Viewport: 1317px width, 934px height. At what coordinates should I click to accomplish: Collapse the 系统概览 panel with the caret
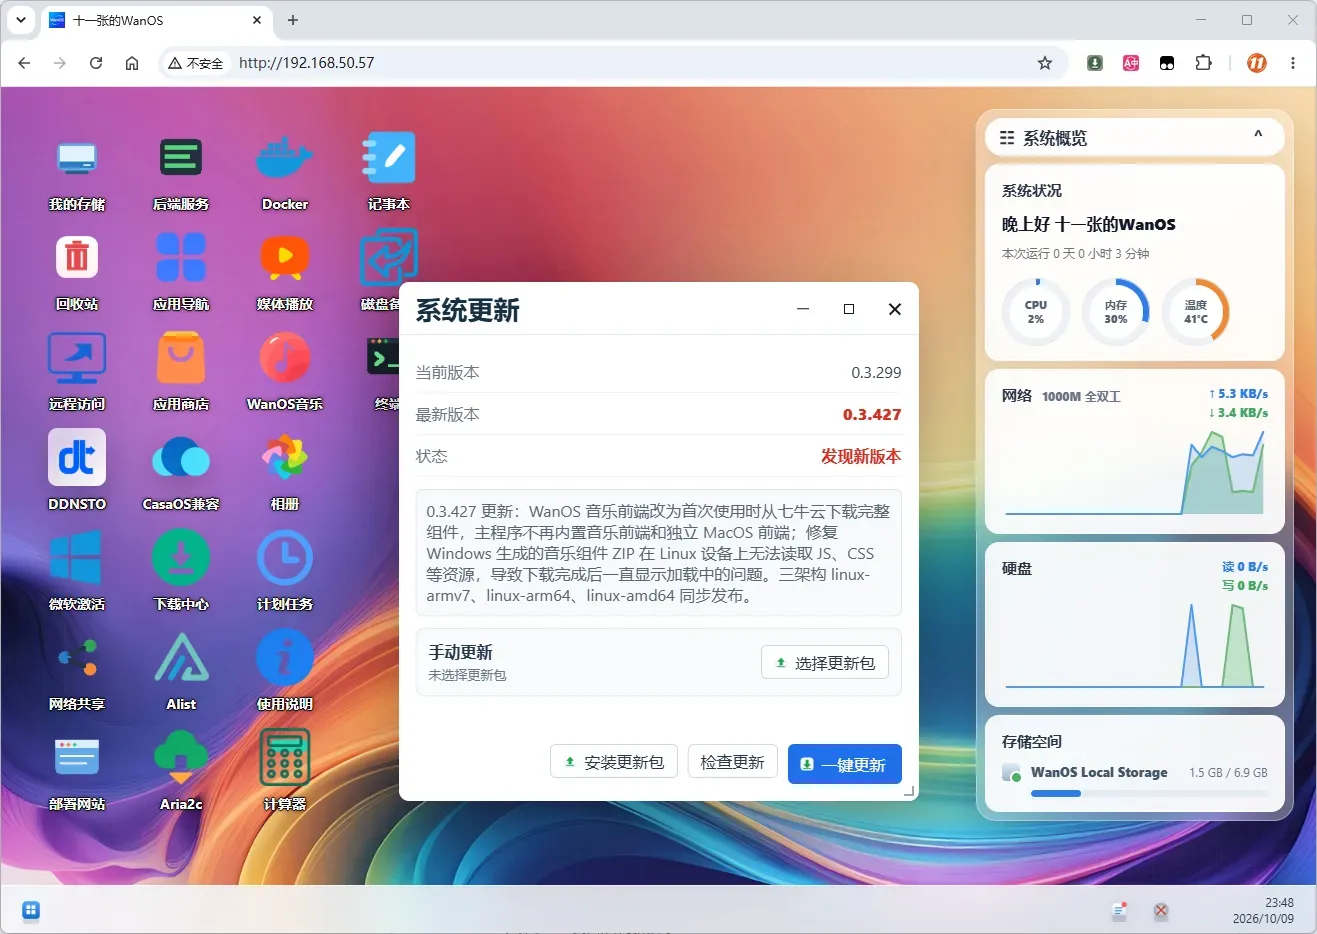[1258, 136]
